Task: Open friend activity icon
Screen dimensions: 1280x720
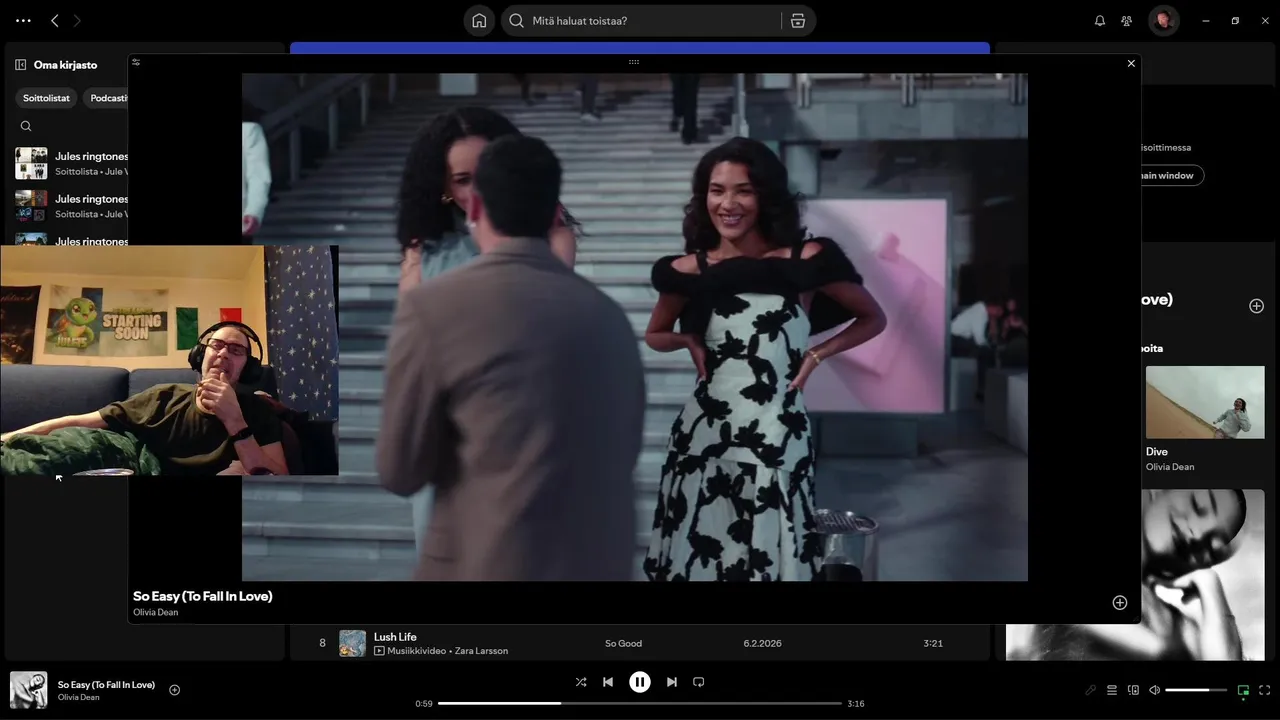Action: tap(1127, 20)
